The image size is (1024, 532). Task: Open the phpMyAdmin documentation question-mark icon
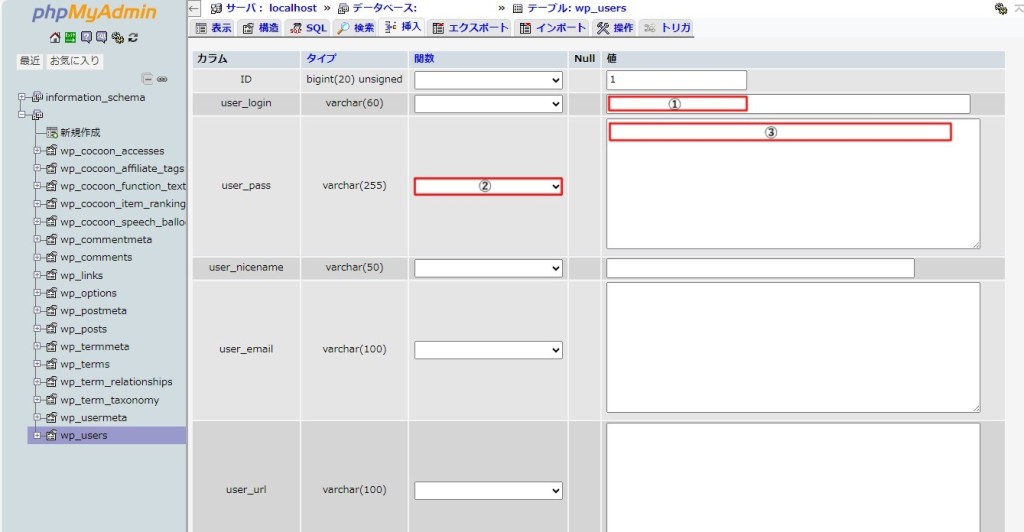click(86, 38)
